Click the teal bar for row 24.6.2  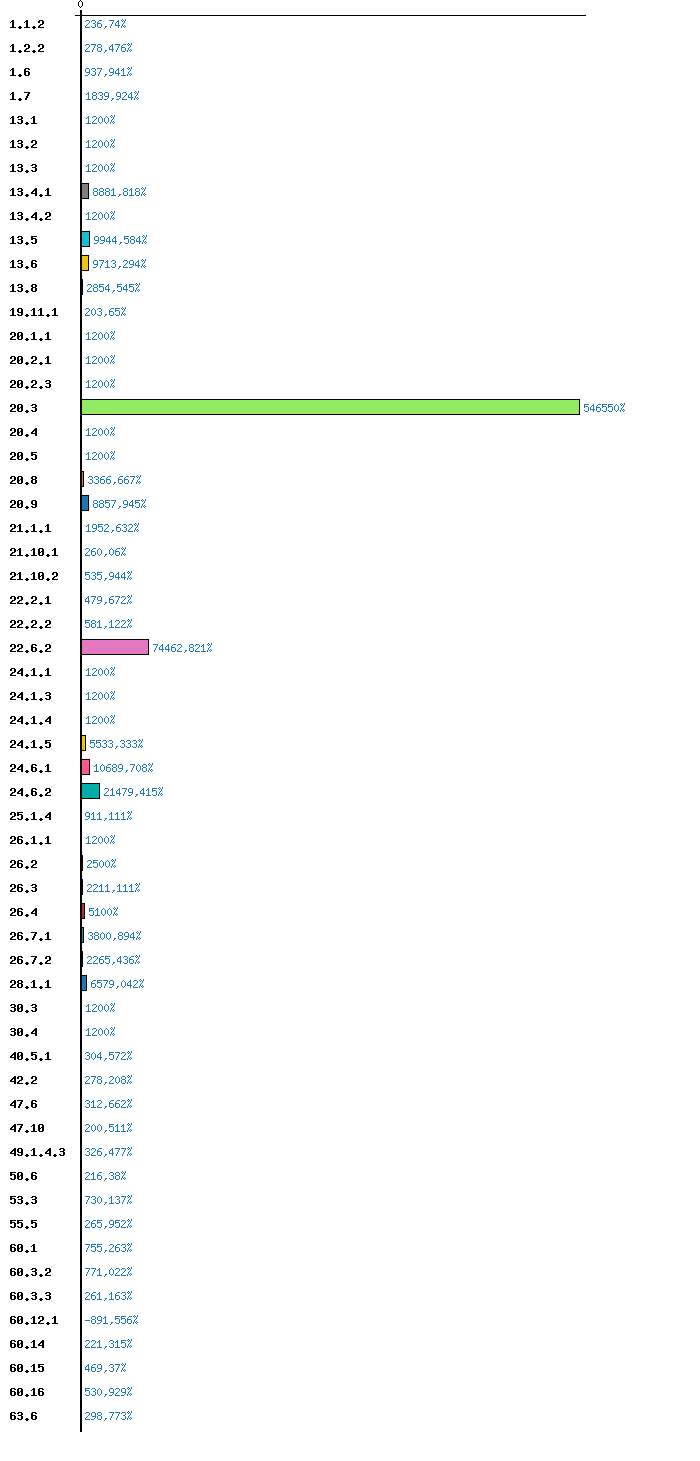[x=91, y=791]
